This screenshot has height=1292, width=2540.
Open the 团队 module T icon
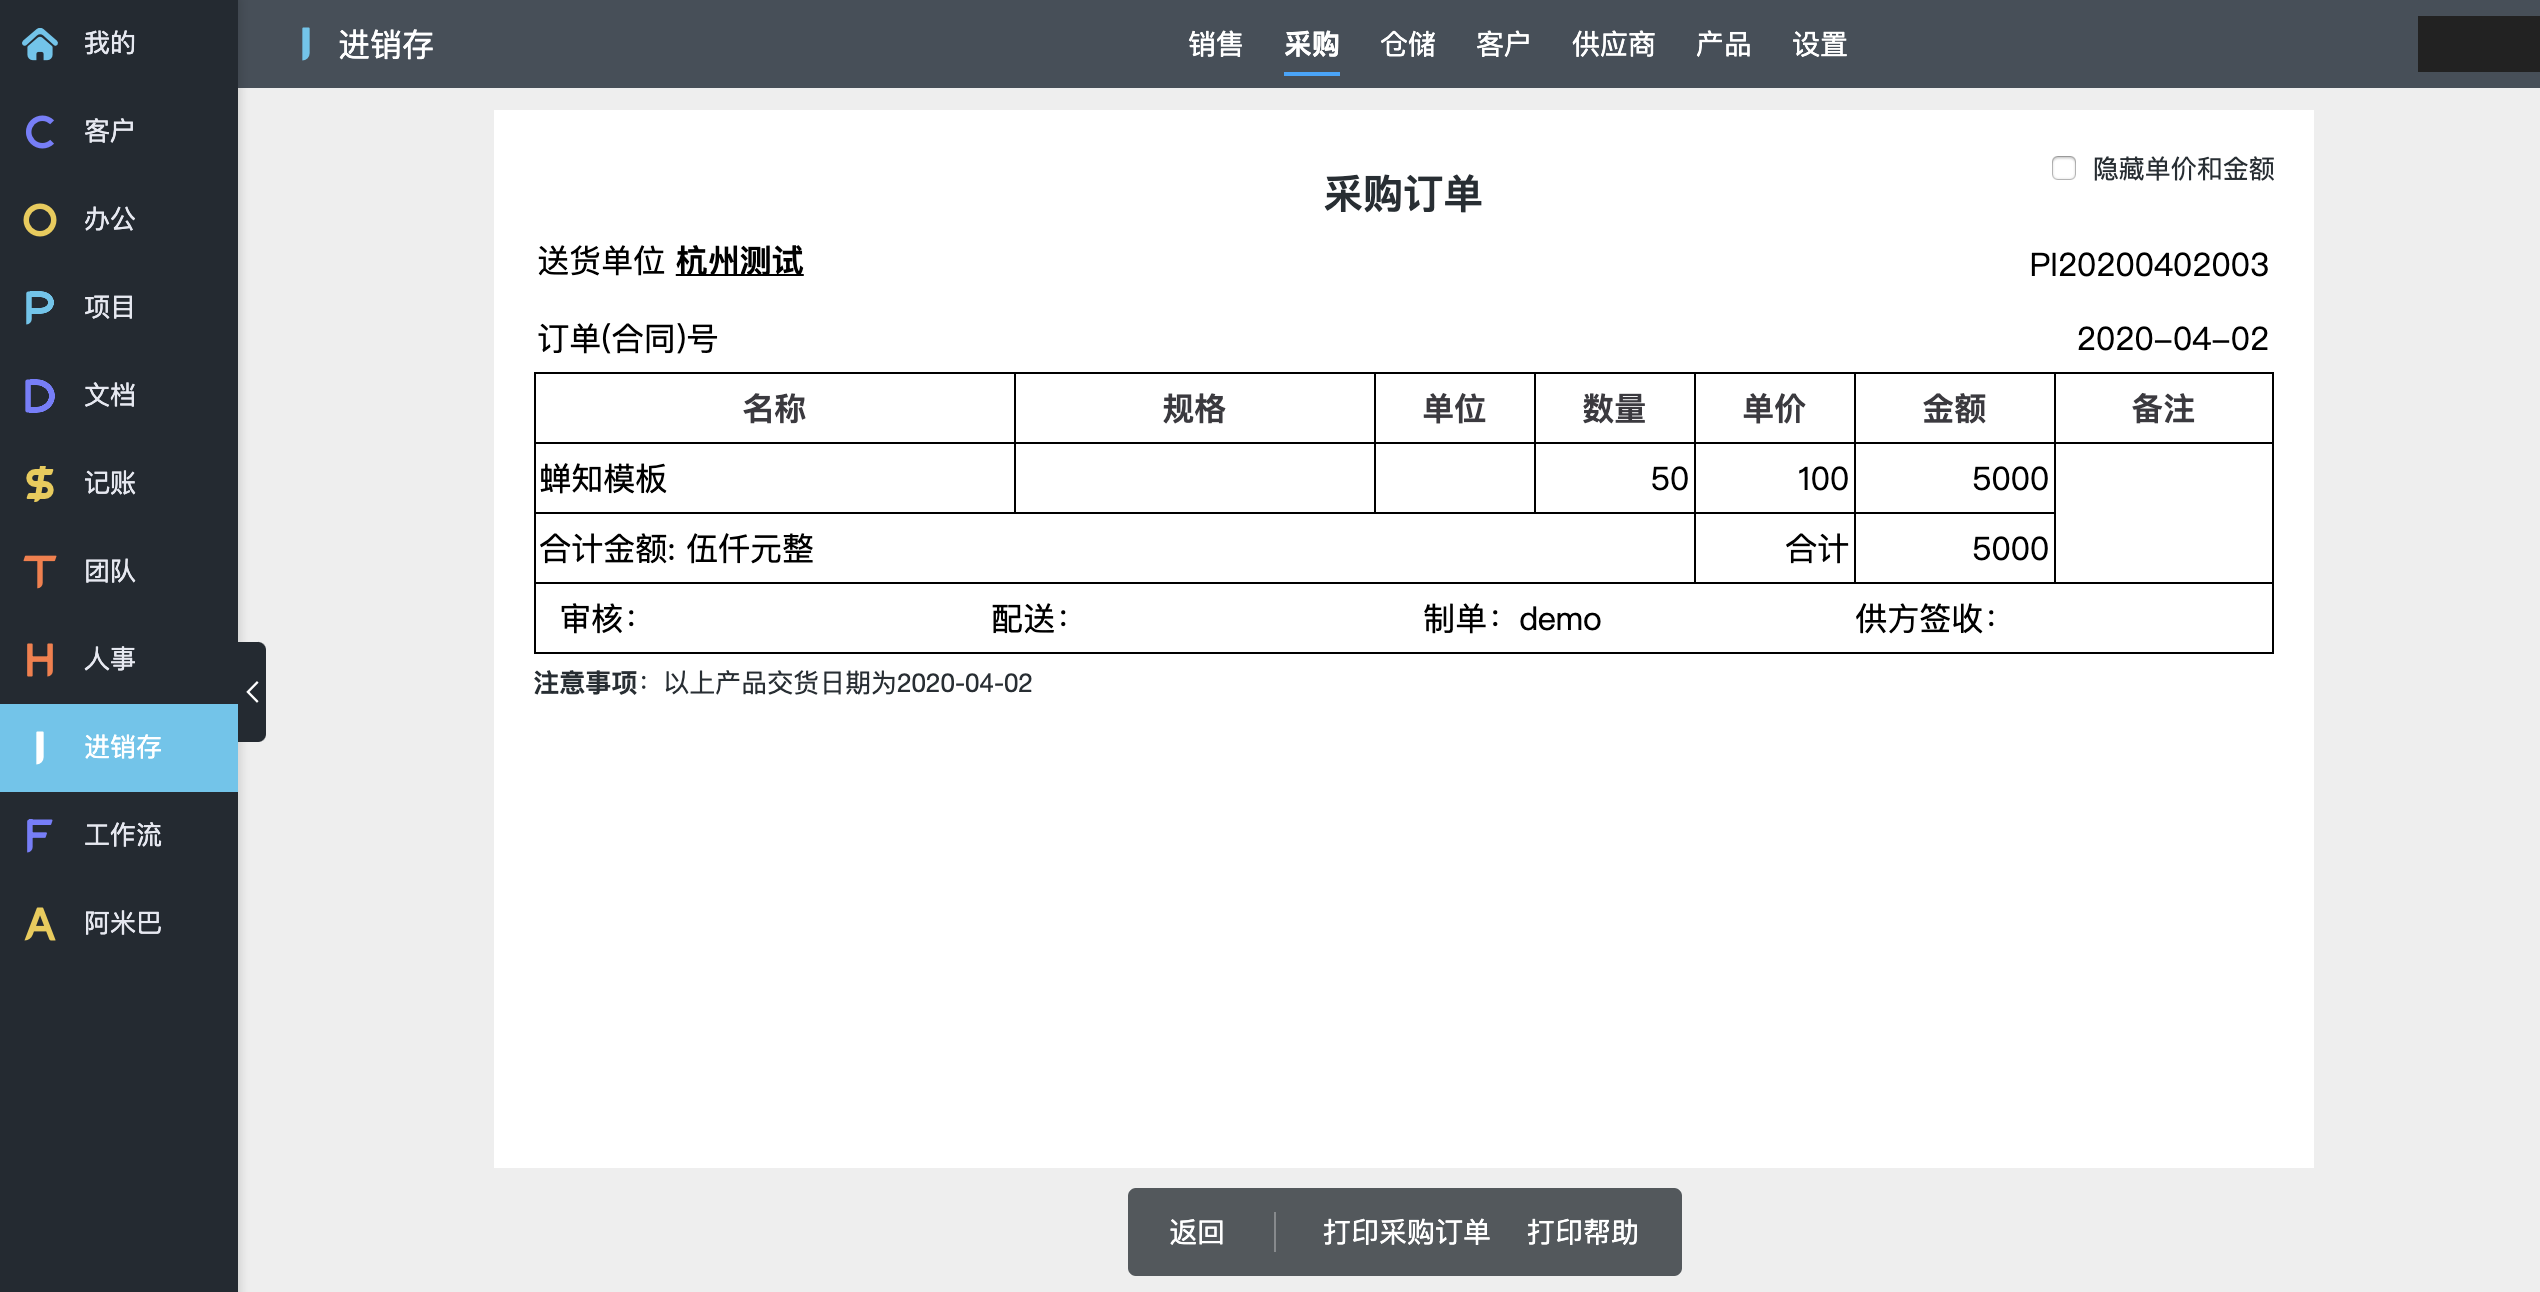pos(40,572)
